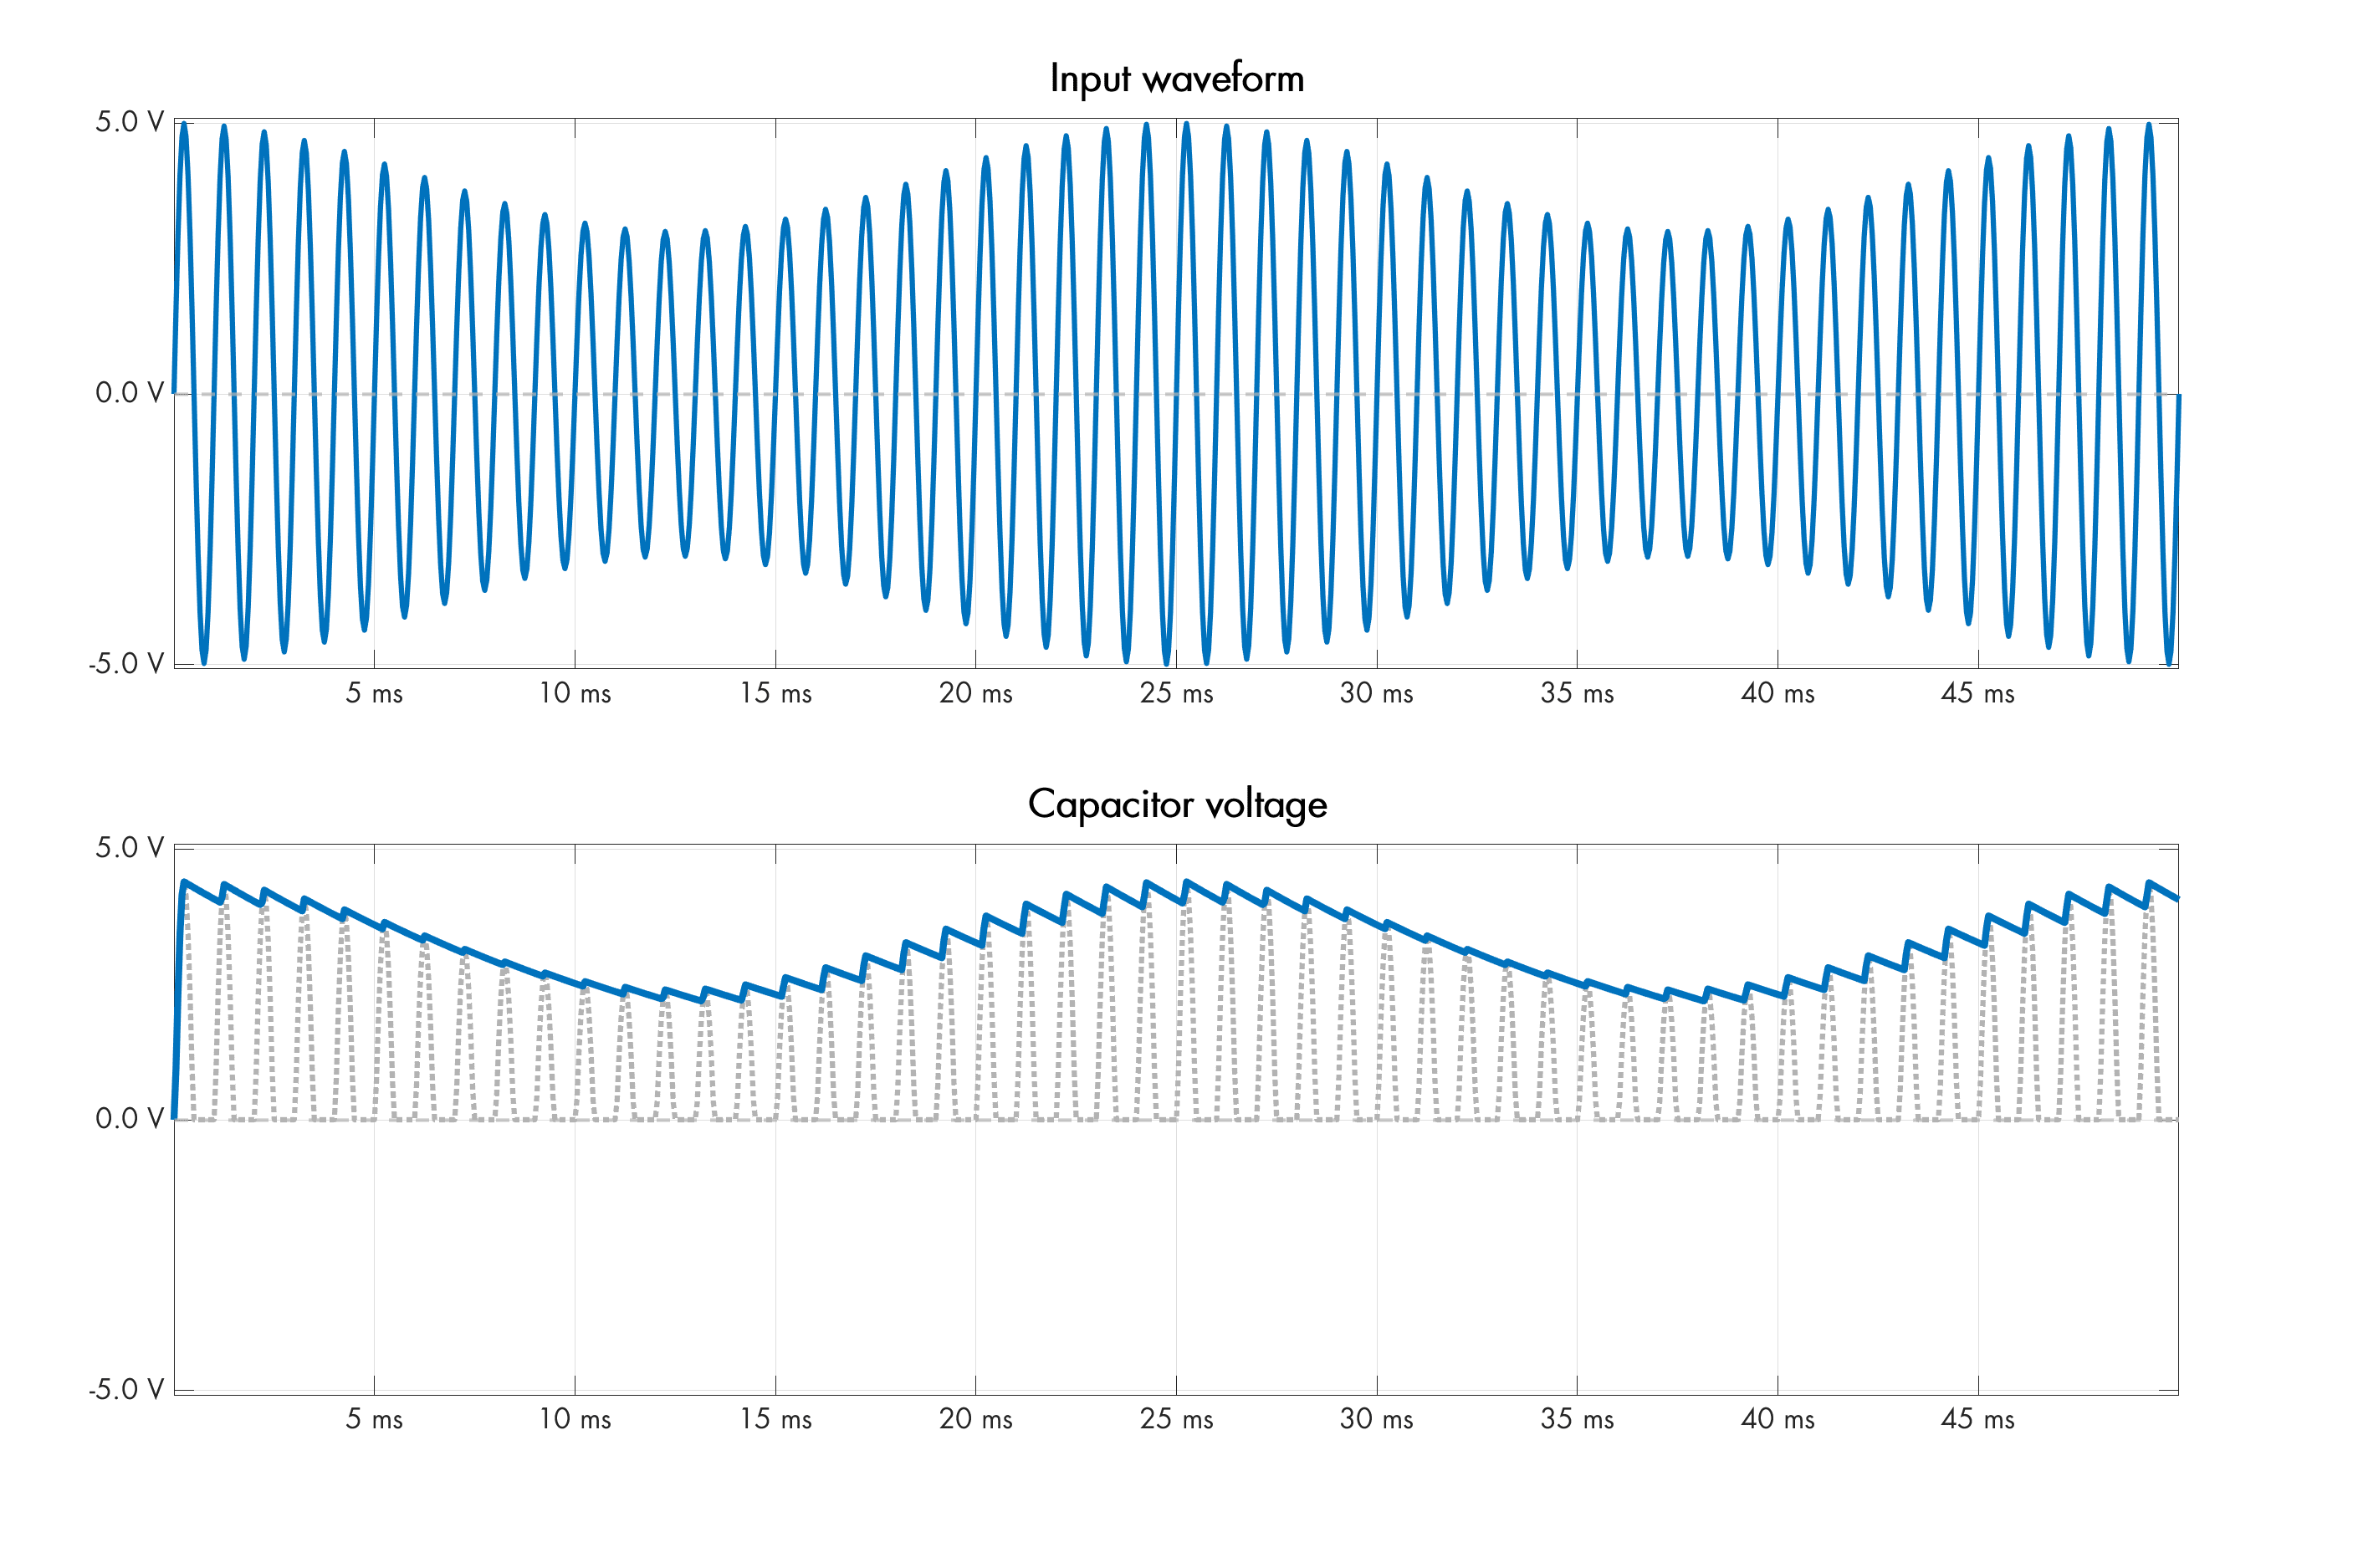Click 15 ms tick label under capacitor voltage plot

tap(775, 1419)
